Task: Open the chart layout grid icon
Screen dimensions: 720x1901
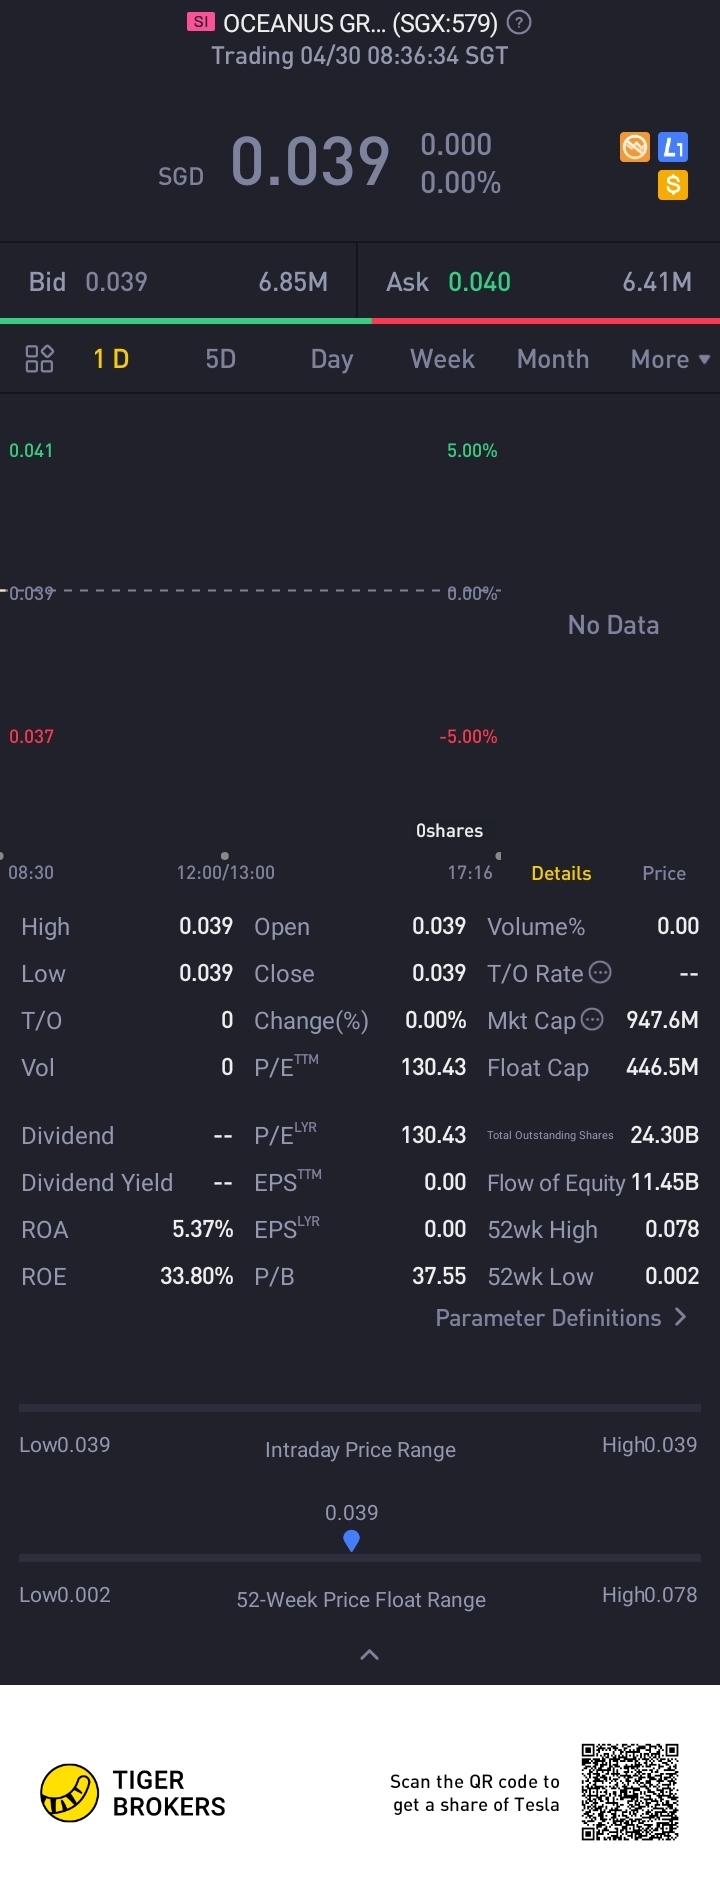Action: [39, 359]
